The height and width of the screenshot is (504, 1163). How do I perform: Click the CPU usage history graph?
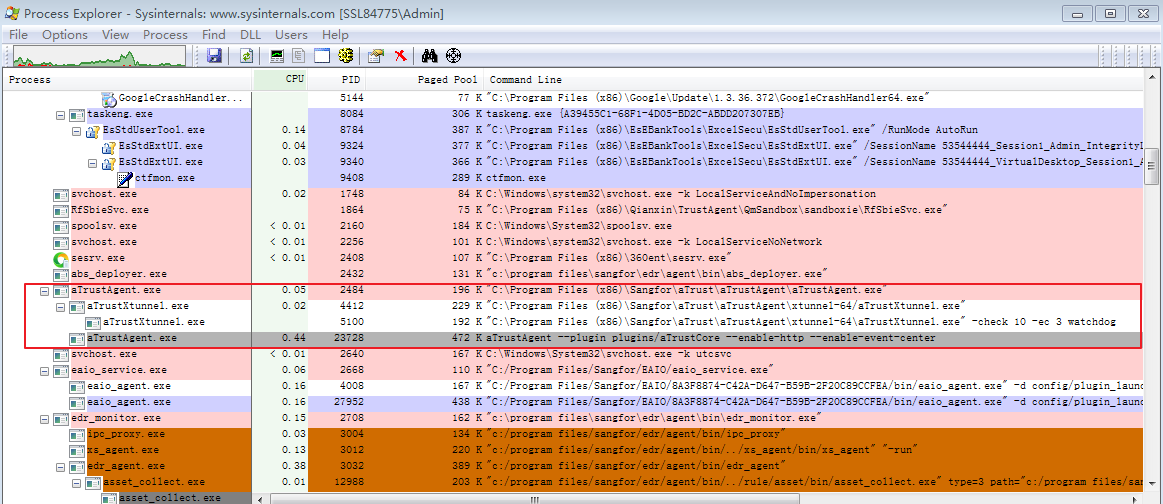(100, 56)
